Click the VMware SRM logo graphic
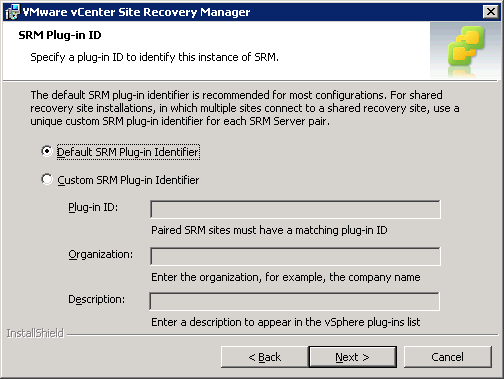Image resolution: width=504 pixels, height=379 pixels. [465, 50]
